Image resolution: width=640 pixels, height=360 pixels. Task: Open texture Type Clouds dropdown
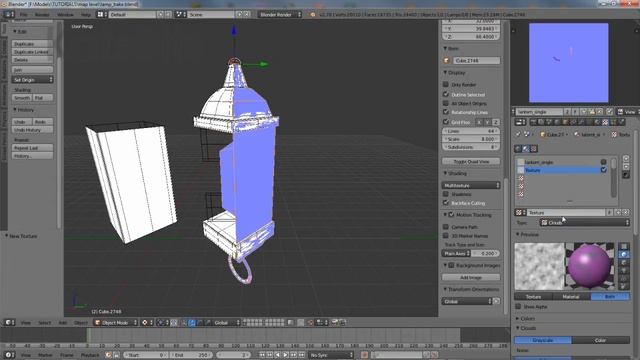coord(584,222)
